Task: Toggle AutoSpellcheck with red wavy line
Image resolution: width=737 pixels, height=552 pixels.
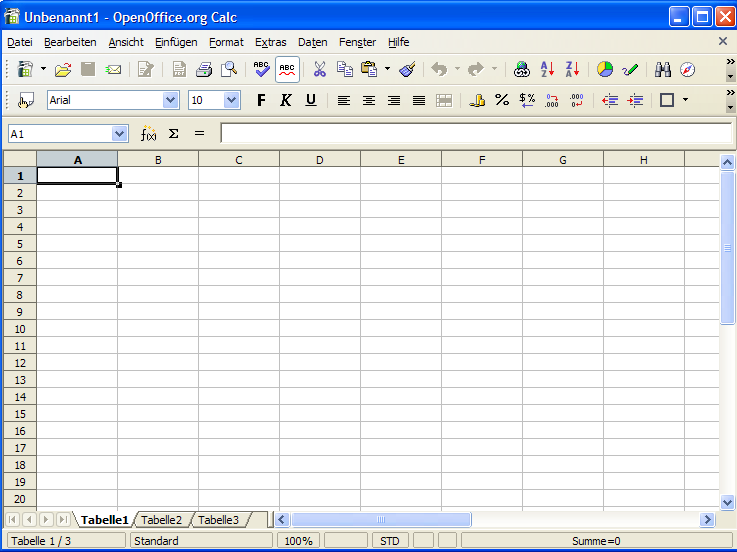Action: tap(287, 70)
